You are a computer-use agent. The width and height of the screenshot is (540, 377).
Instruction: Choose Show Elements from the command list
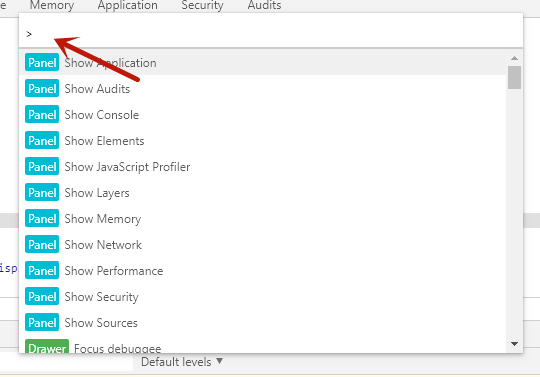(262, 140)
